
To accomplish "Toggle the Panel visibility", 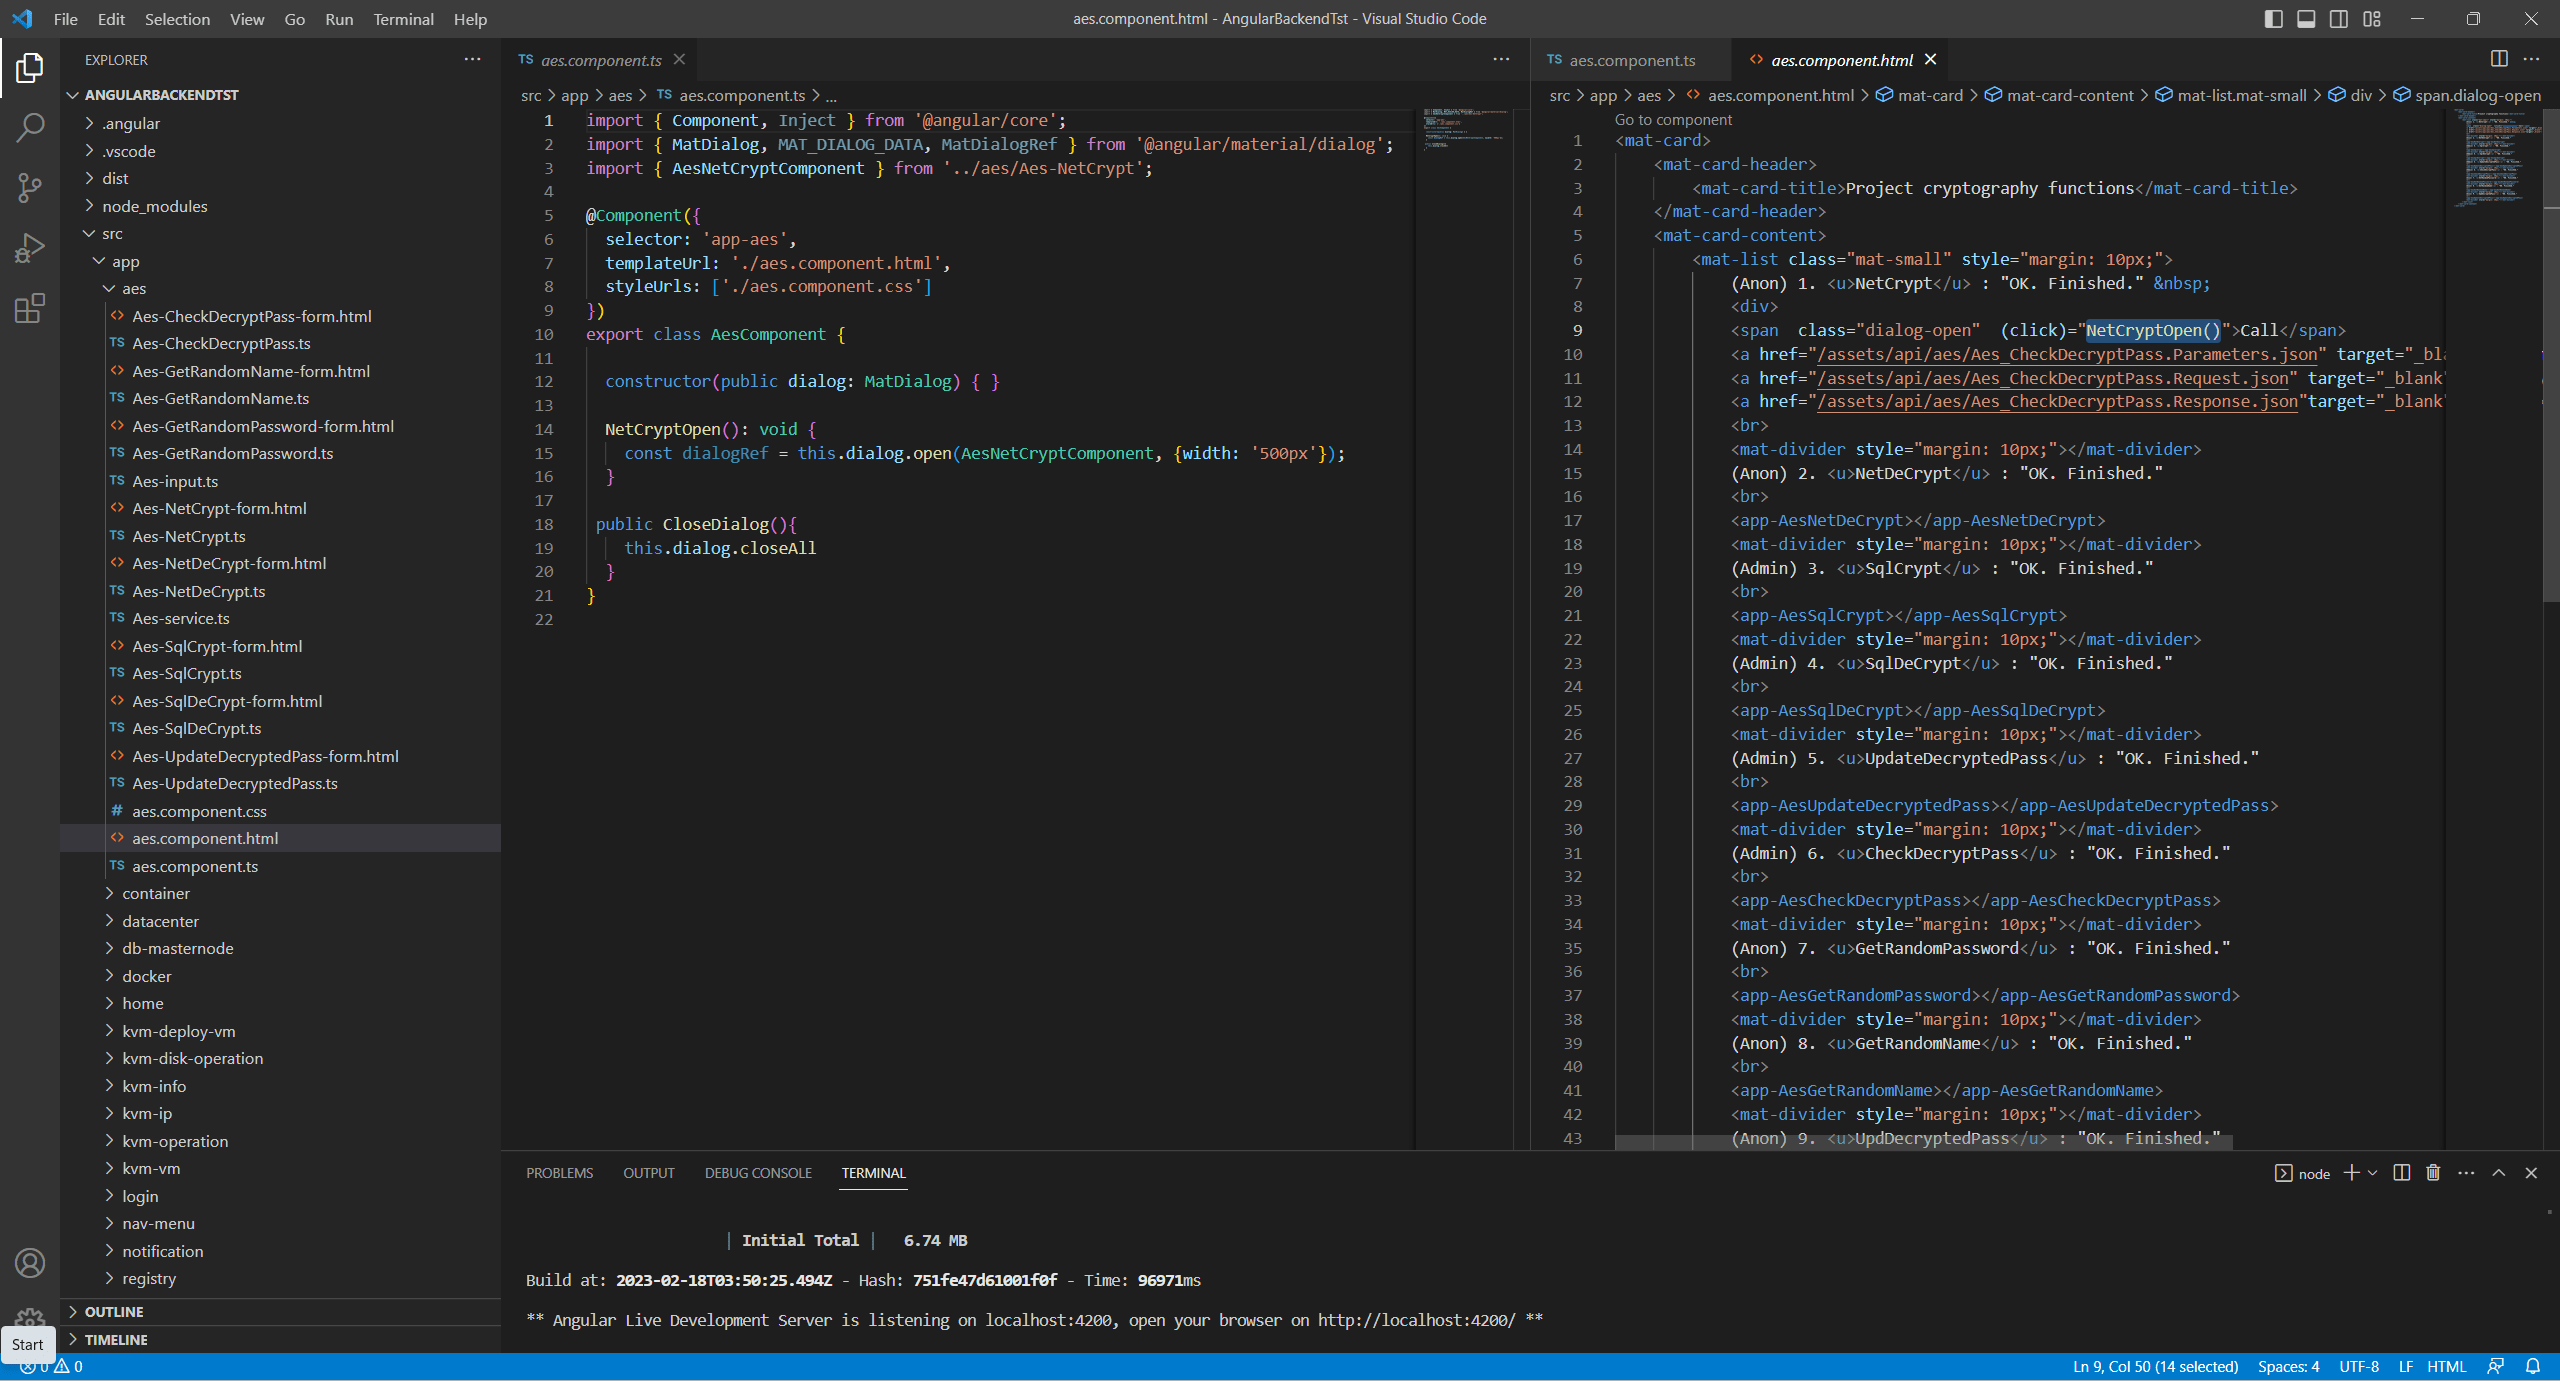I will (x=2305, y=18).
